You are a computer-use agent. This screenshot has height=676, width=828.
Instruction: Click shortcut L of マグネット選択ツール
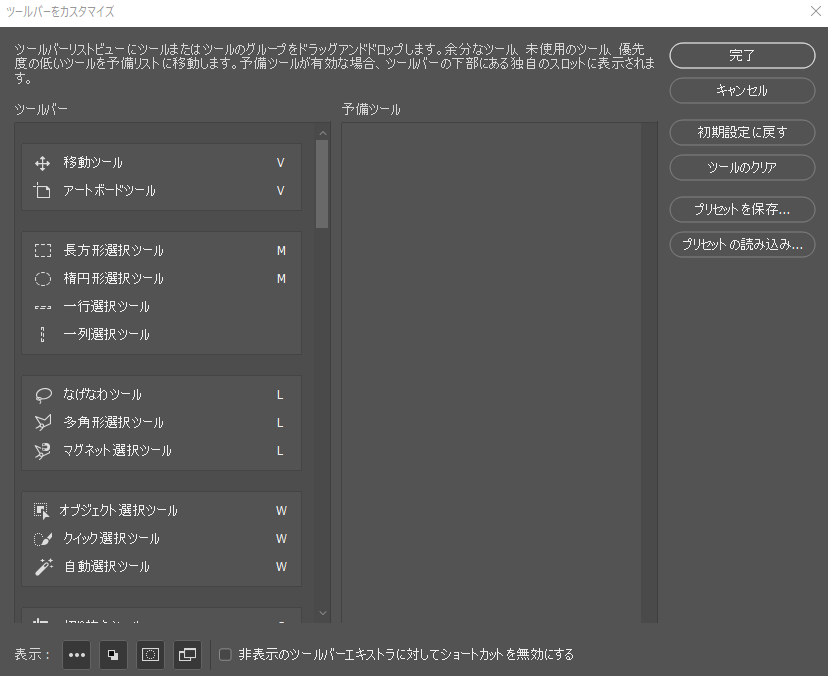coord(280,451)
